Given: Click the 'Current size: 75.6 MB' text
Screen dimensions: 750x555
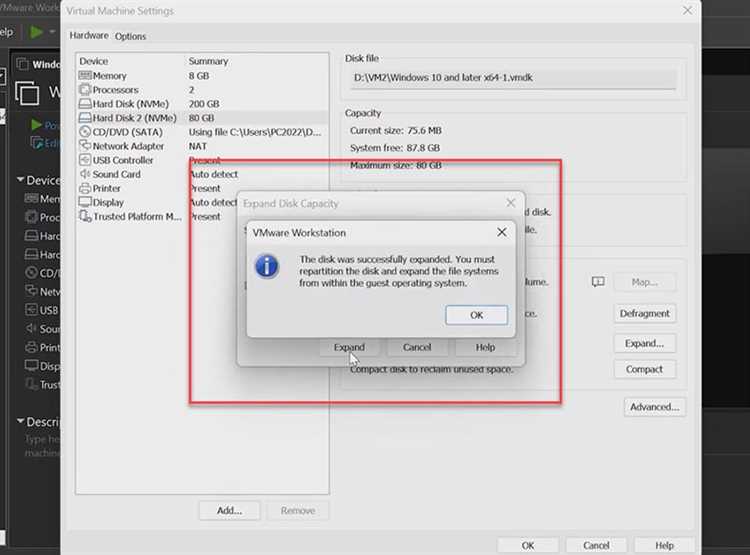Looking at the screenshot, I should tap(396, 131).
